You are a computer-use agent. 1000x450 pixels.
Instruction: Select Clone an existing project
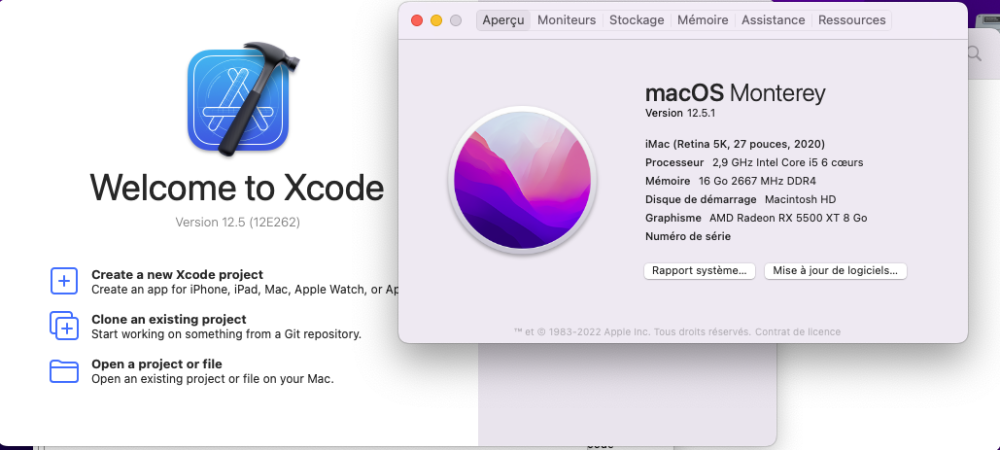click(169, 319)
